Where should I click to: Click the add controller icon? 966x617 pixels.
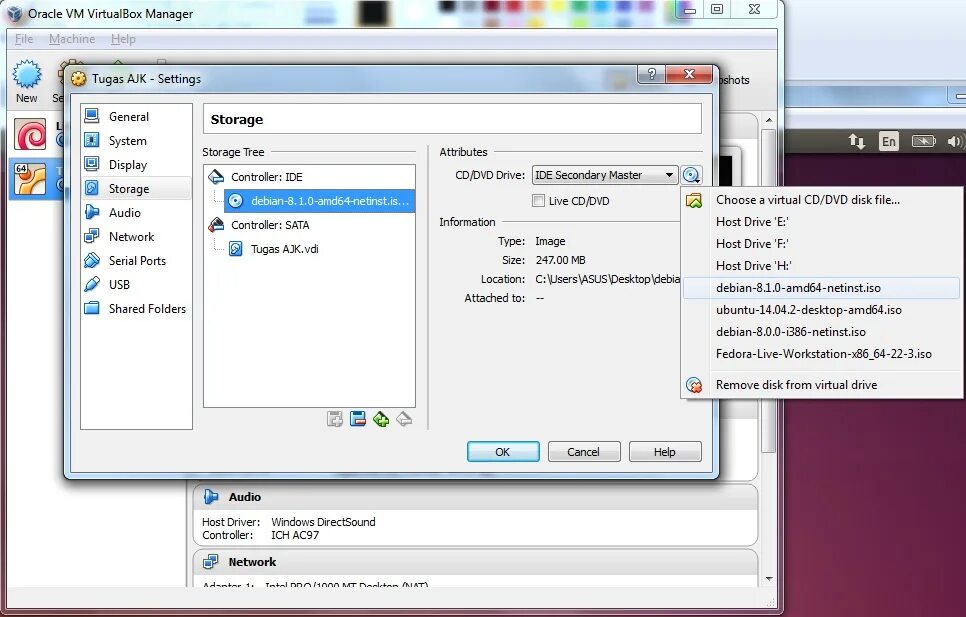335,419
